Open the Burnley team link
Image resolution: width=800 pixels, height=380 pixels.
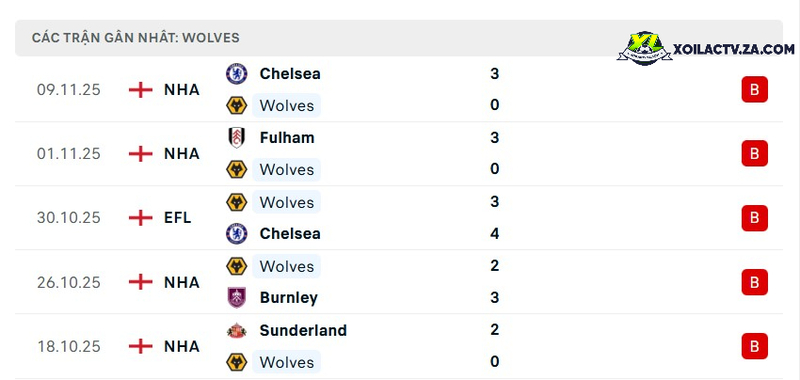pos(288,298)
